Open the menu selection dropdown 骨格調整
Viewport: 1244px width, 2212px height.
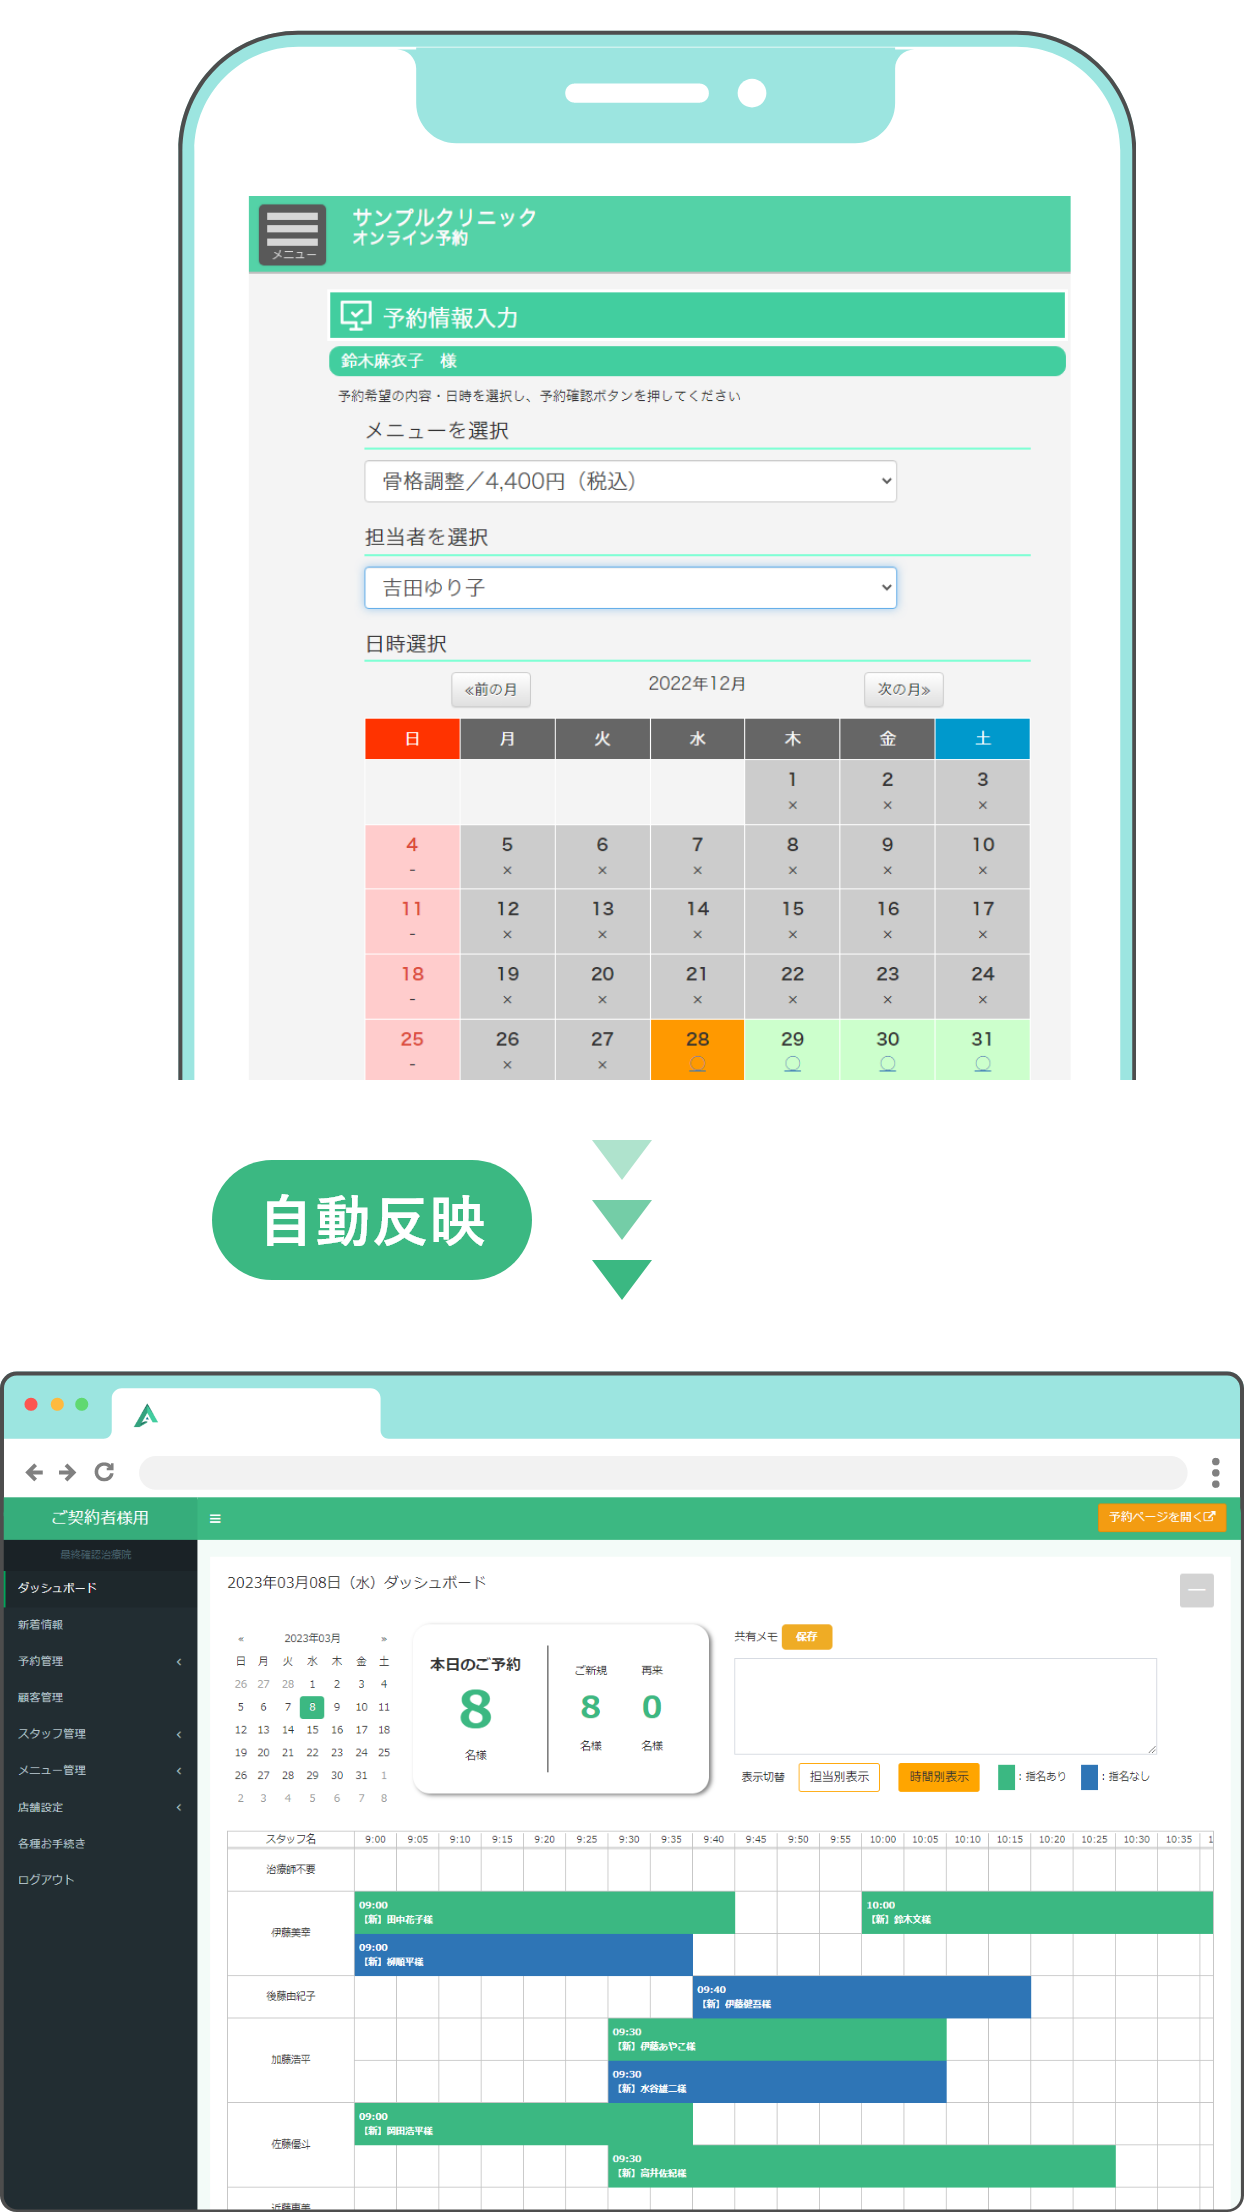(630, 481)
